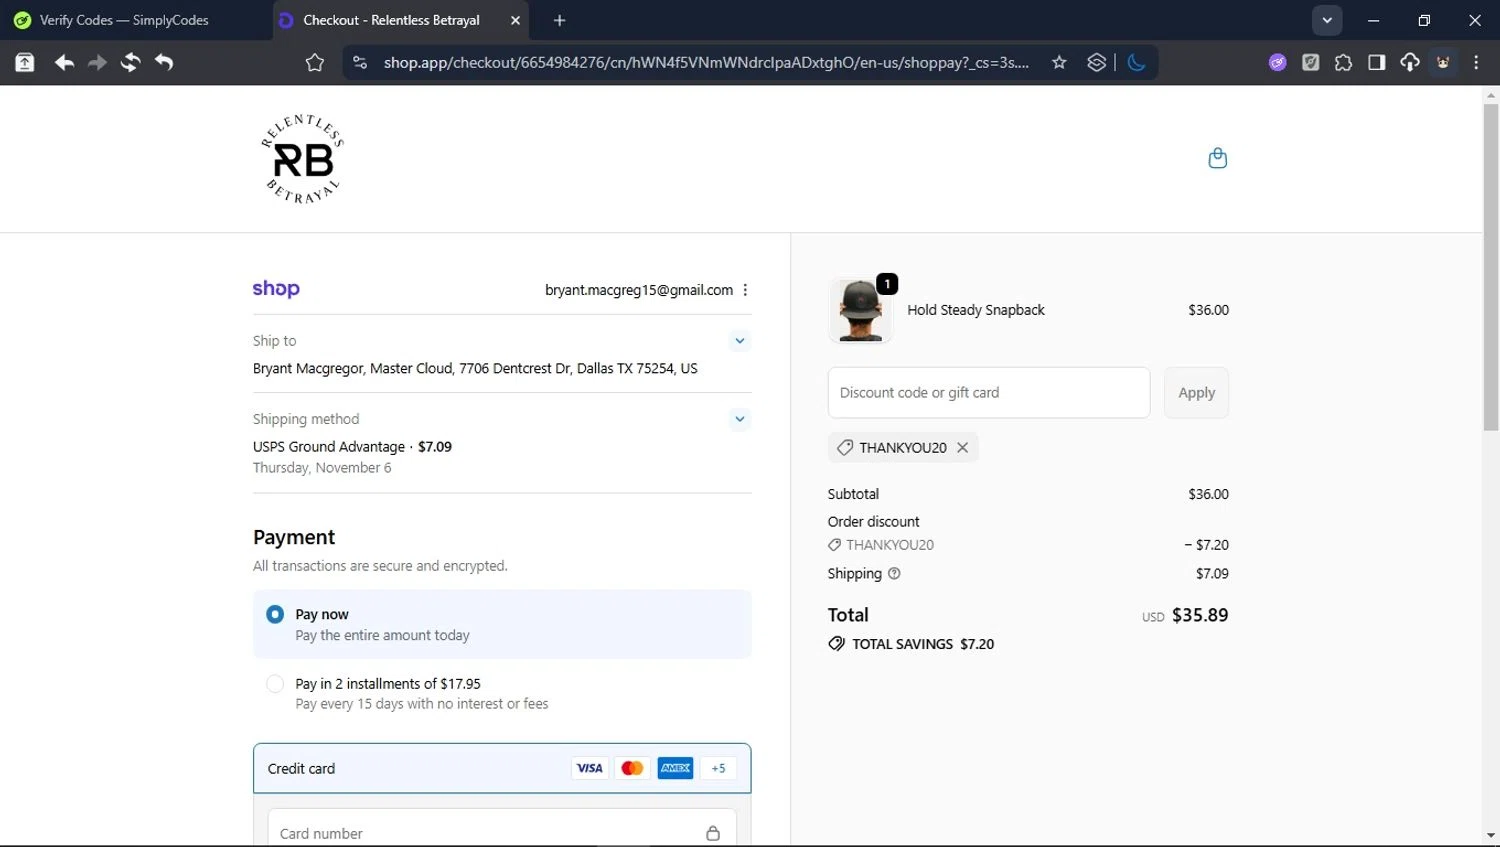
Task: Click the page vertical scrollbar
Action: point(1491,267)
